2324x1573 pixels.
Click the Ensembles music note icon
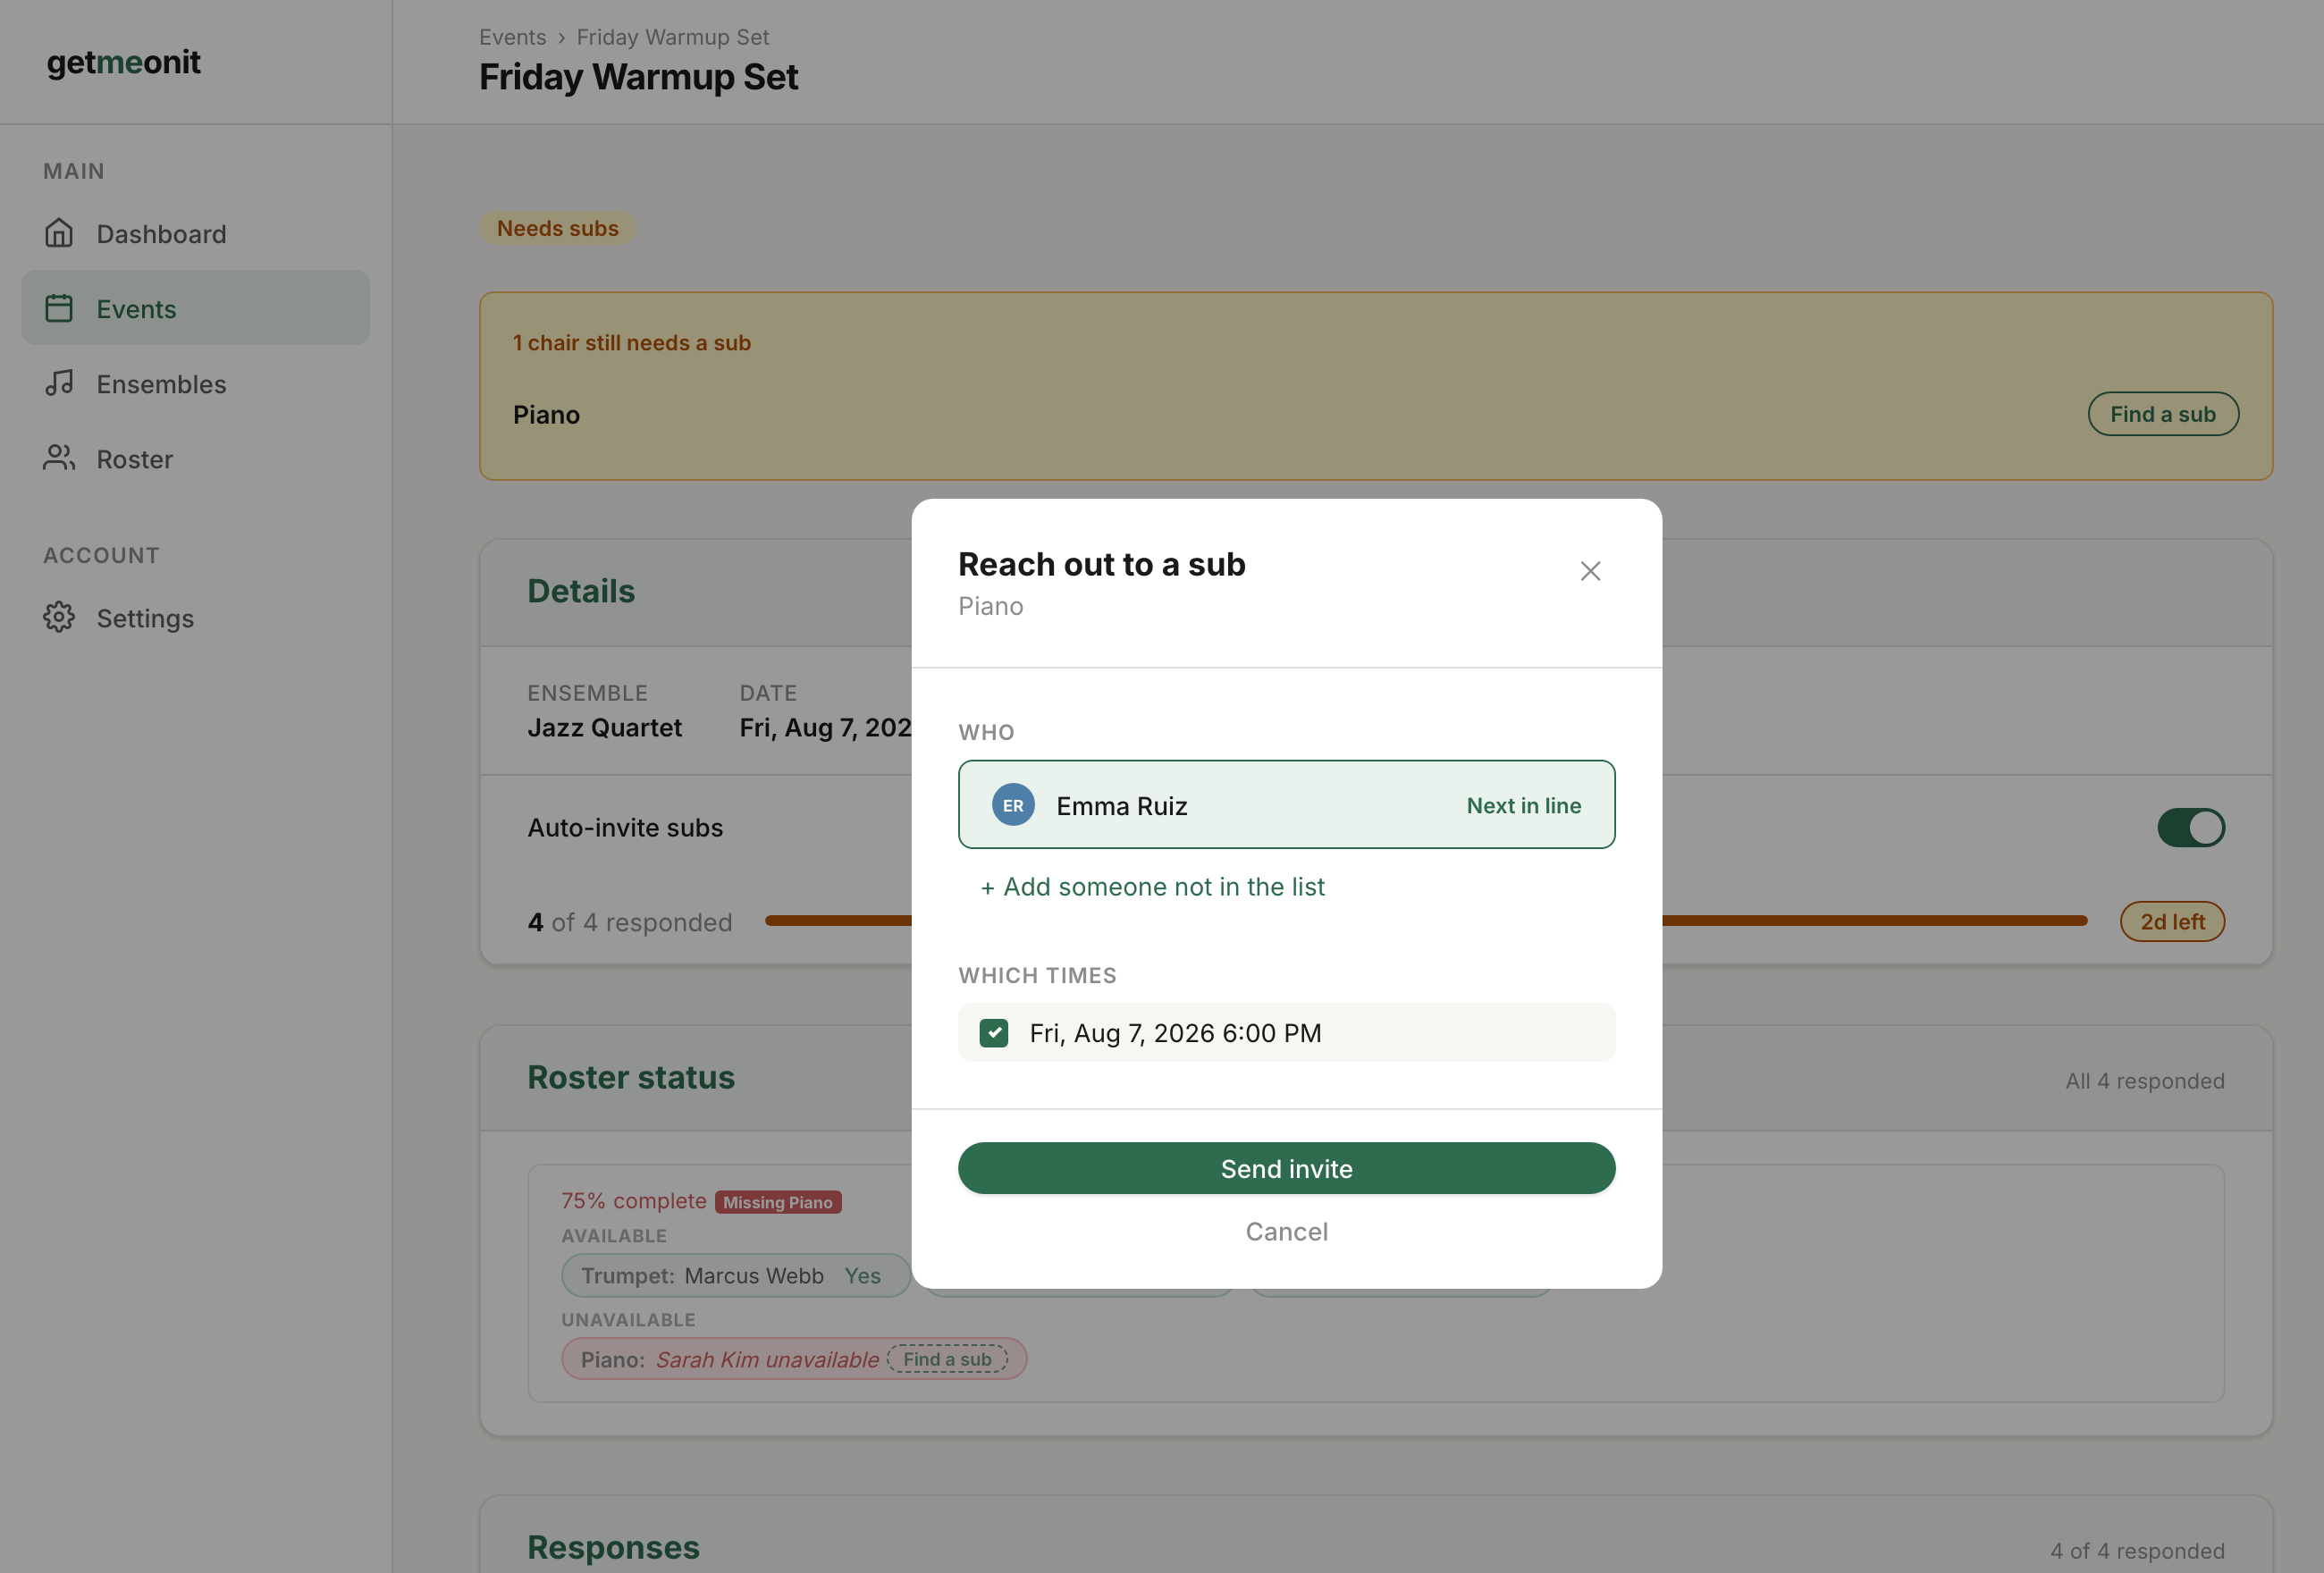tap(59, 383)
